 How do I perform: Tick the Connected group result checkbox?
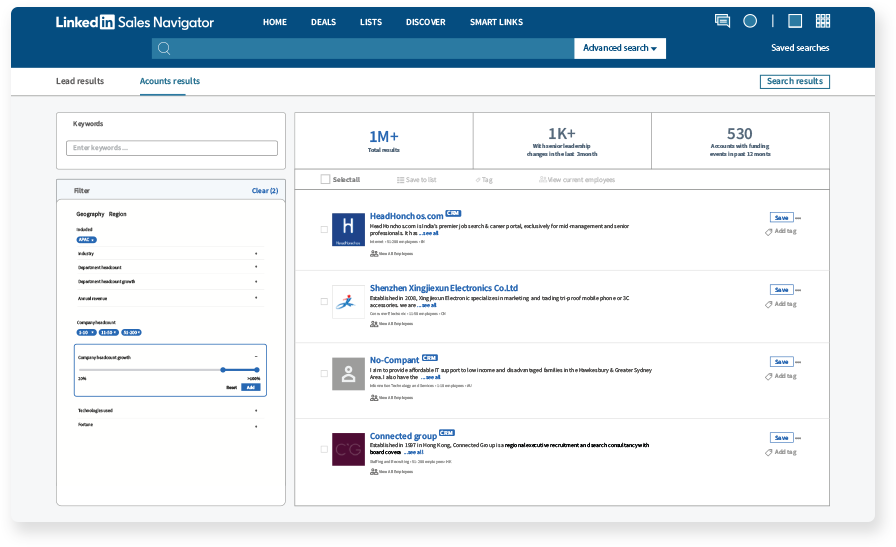pos(324,449)
